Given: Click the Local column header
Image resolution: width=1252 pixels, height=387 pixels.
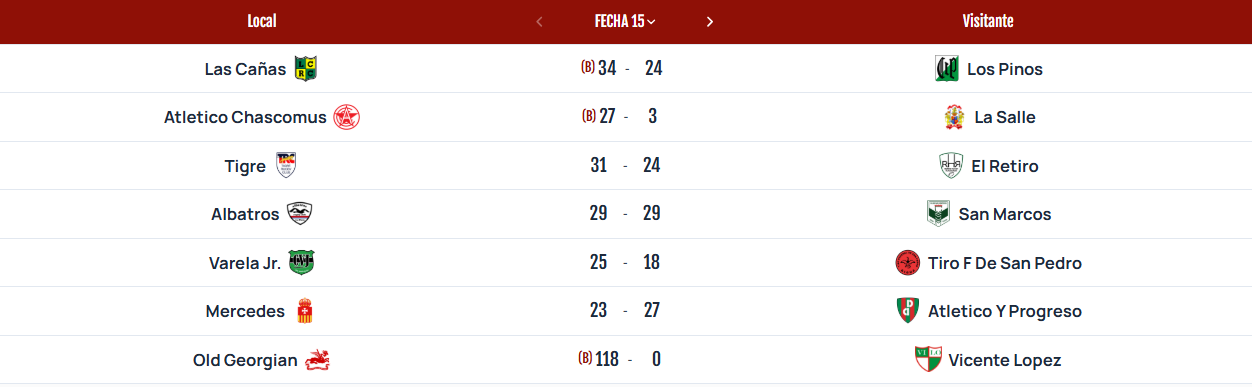Looking at the screenshot, I should [x=262, y=21].
